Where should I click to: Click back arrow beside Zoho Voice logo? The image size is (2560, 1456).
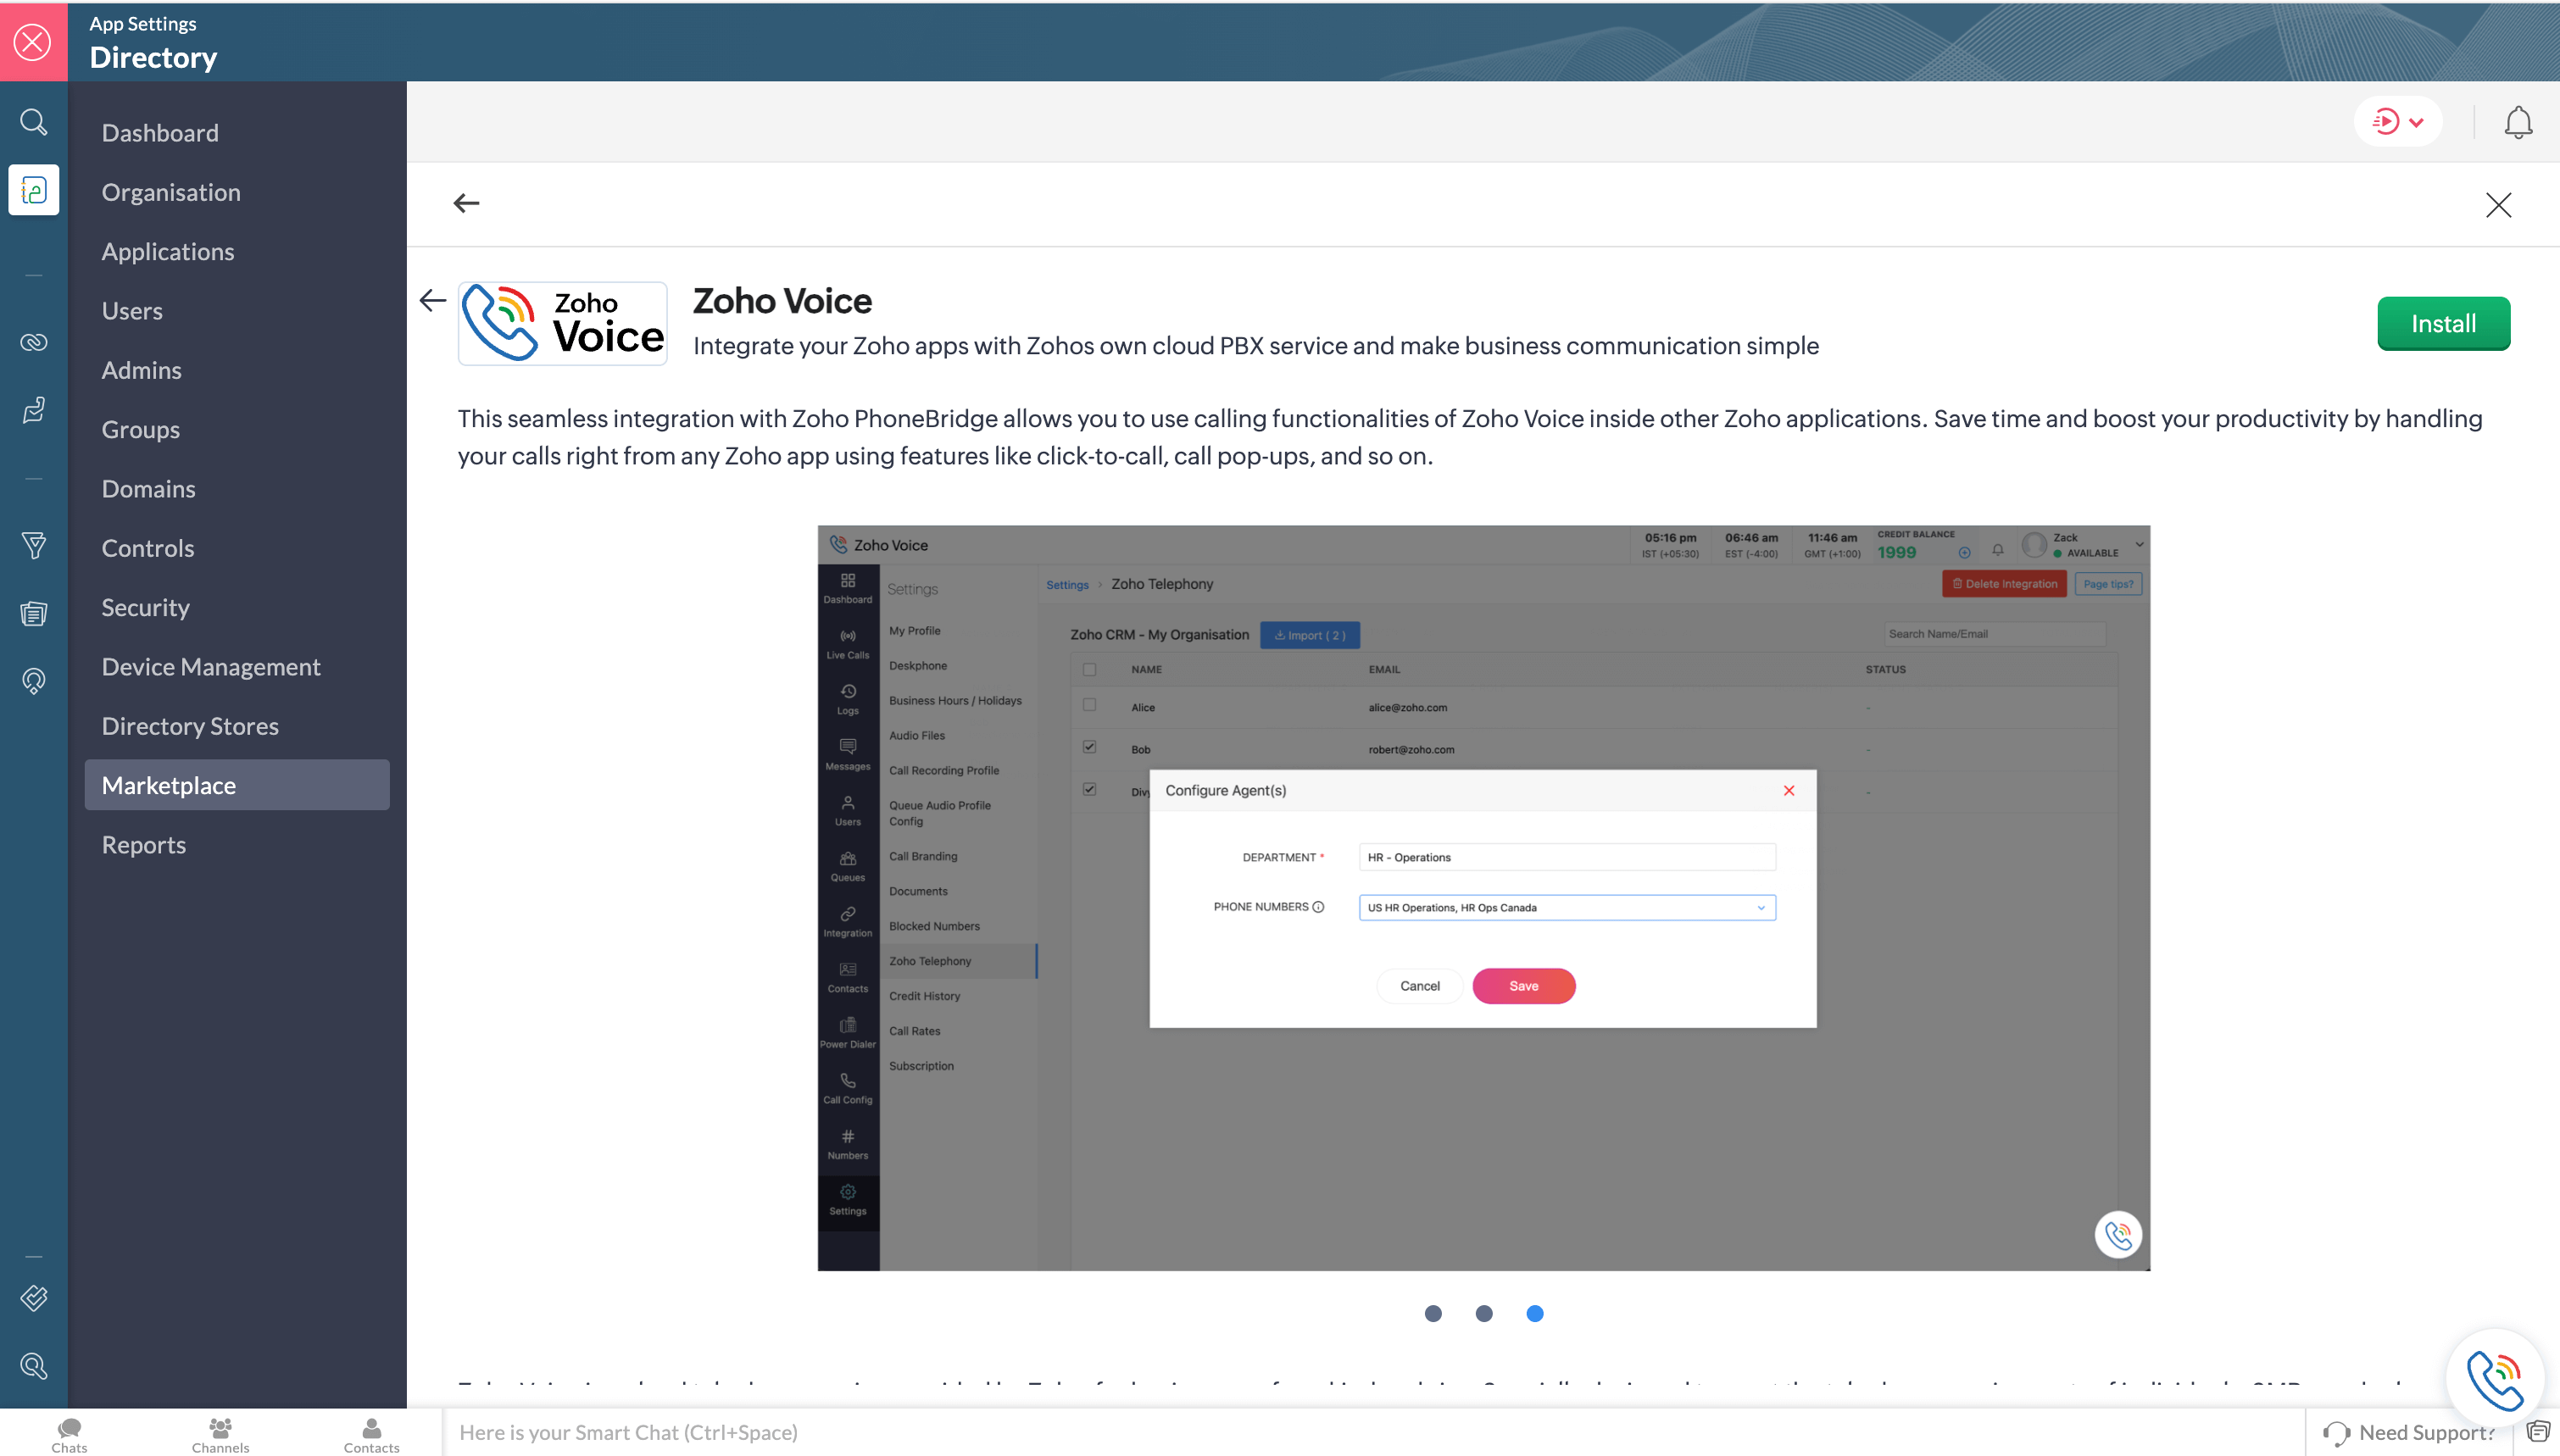[433, 300]
